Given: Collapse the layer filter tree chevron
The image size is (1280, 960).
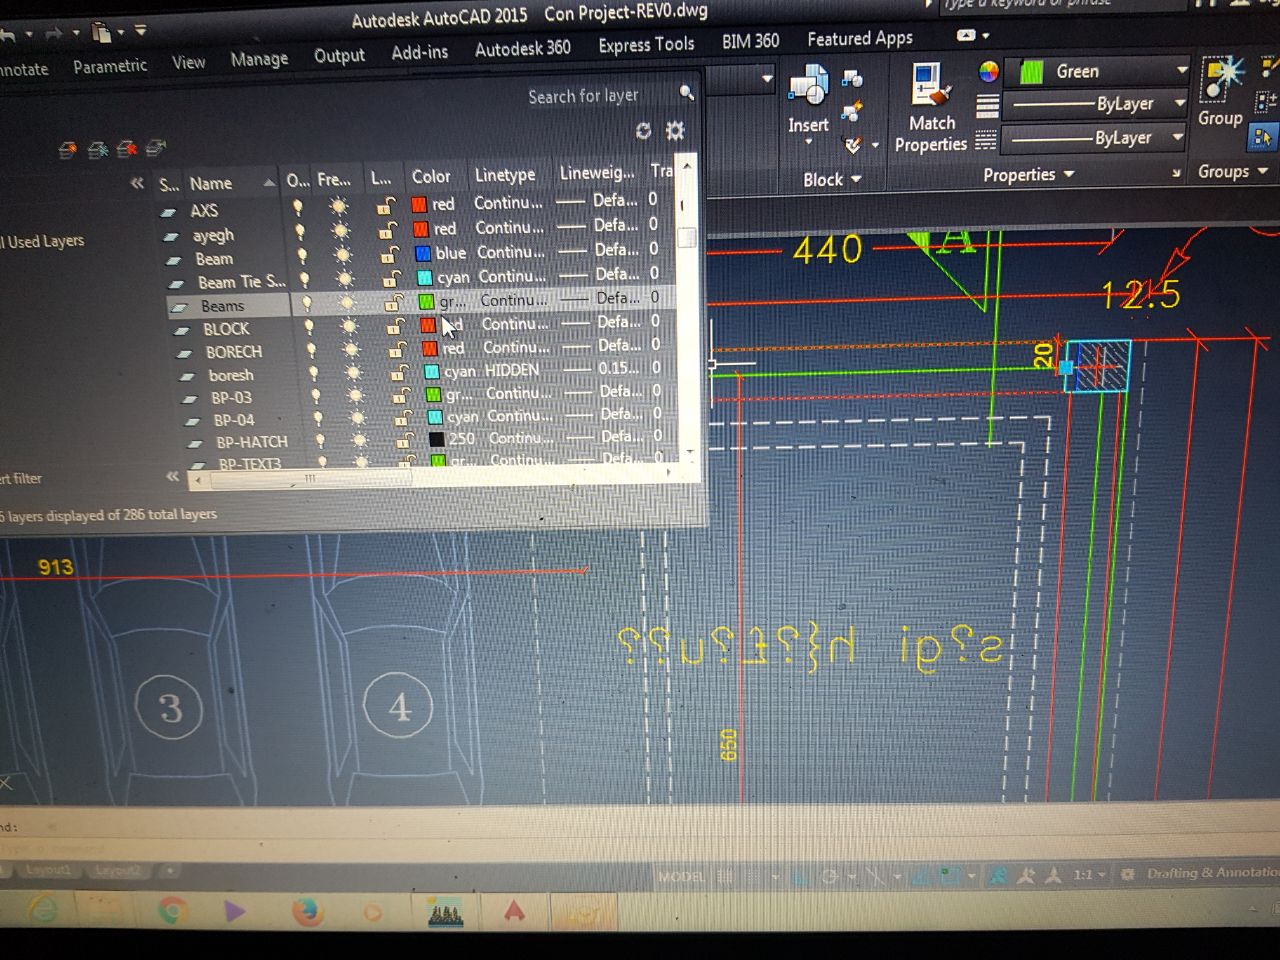Looking at the screenshot, I should point(137,183).
